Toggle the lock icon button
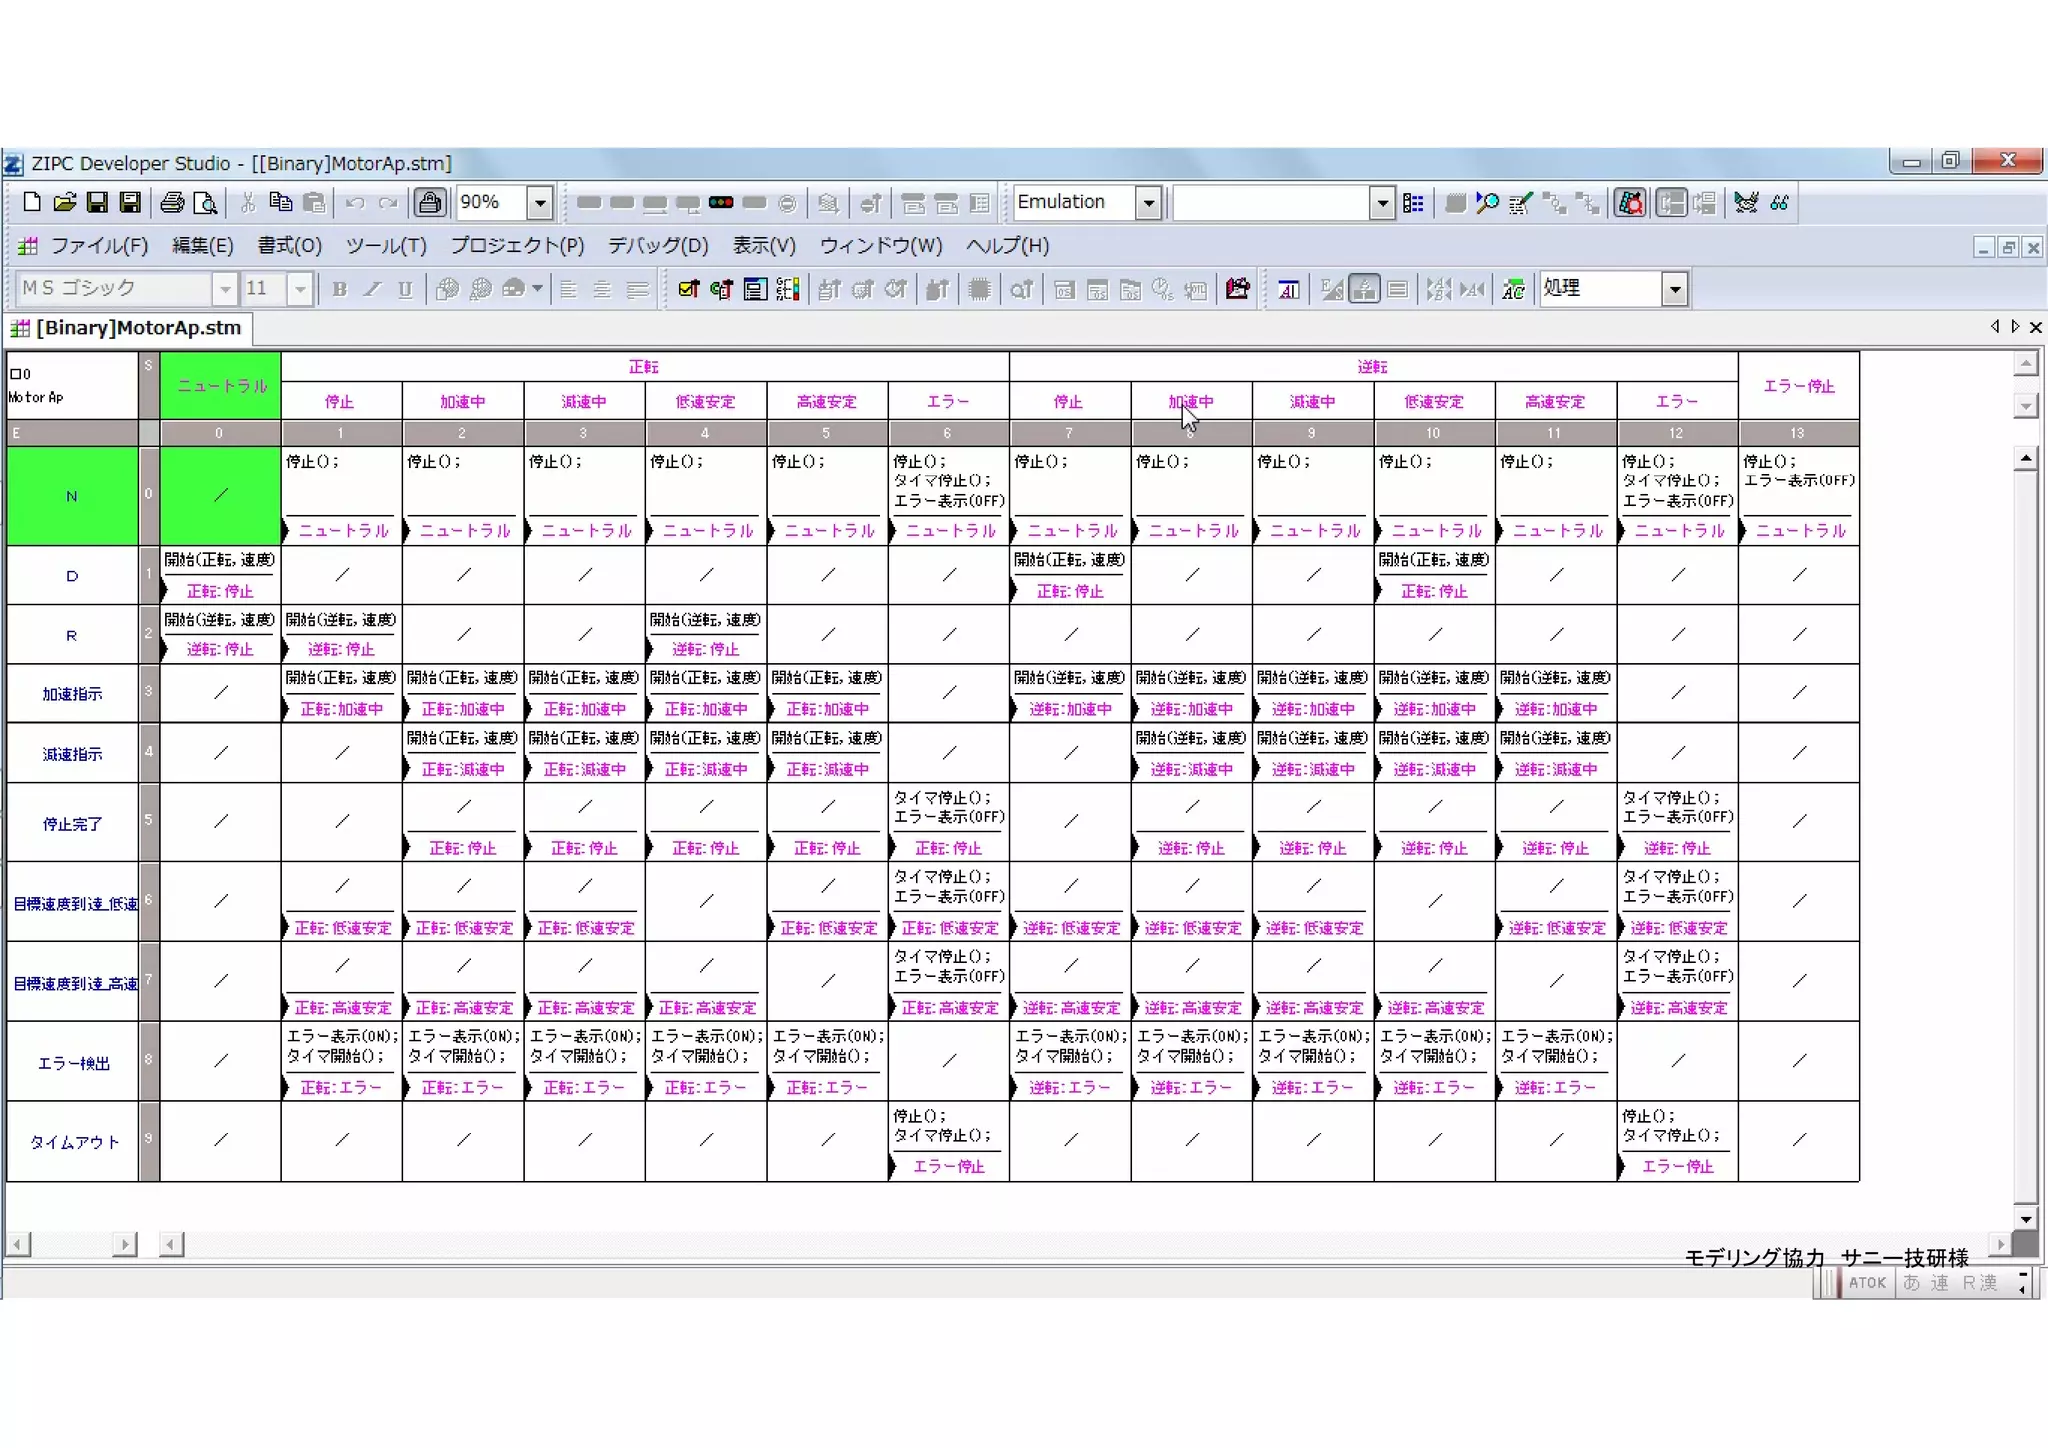This screenshot has width=2048, height=1448. 430,203
